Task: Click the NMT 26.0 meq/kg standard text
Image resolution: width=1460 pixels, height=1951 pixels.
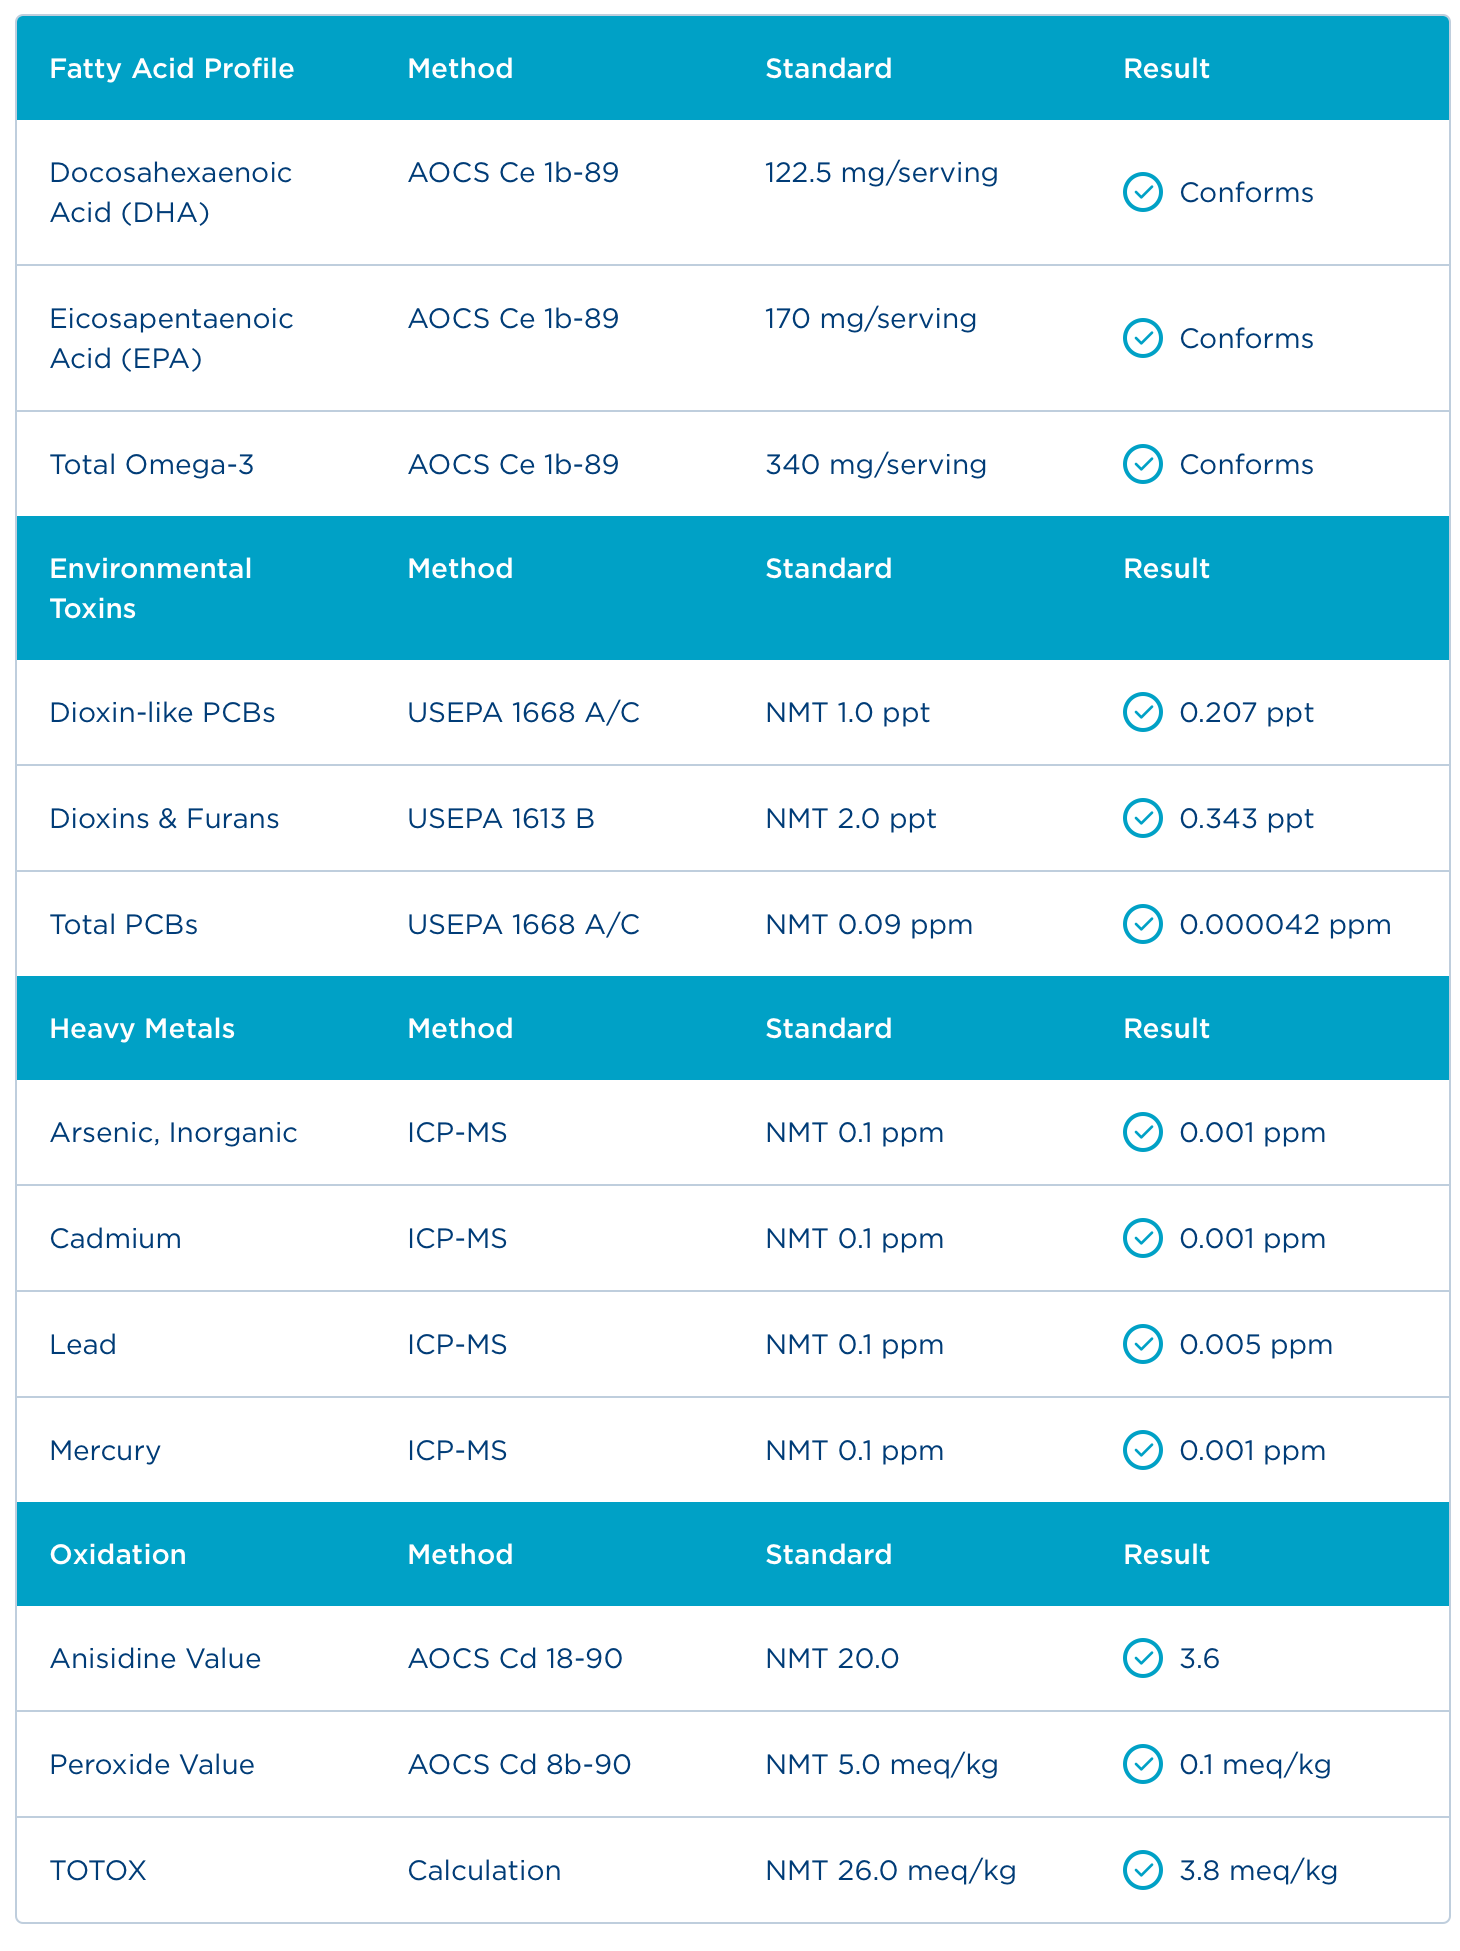Action: [890, 1871]
